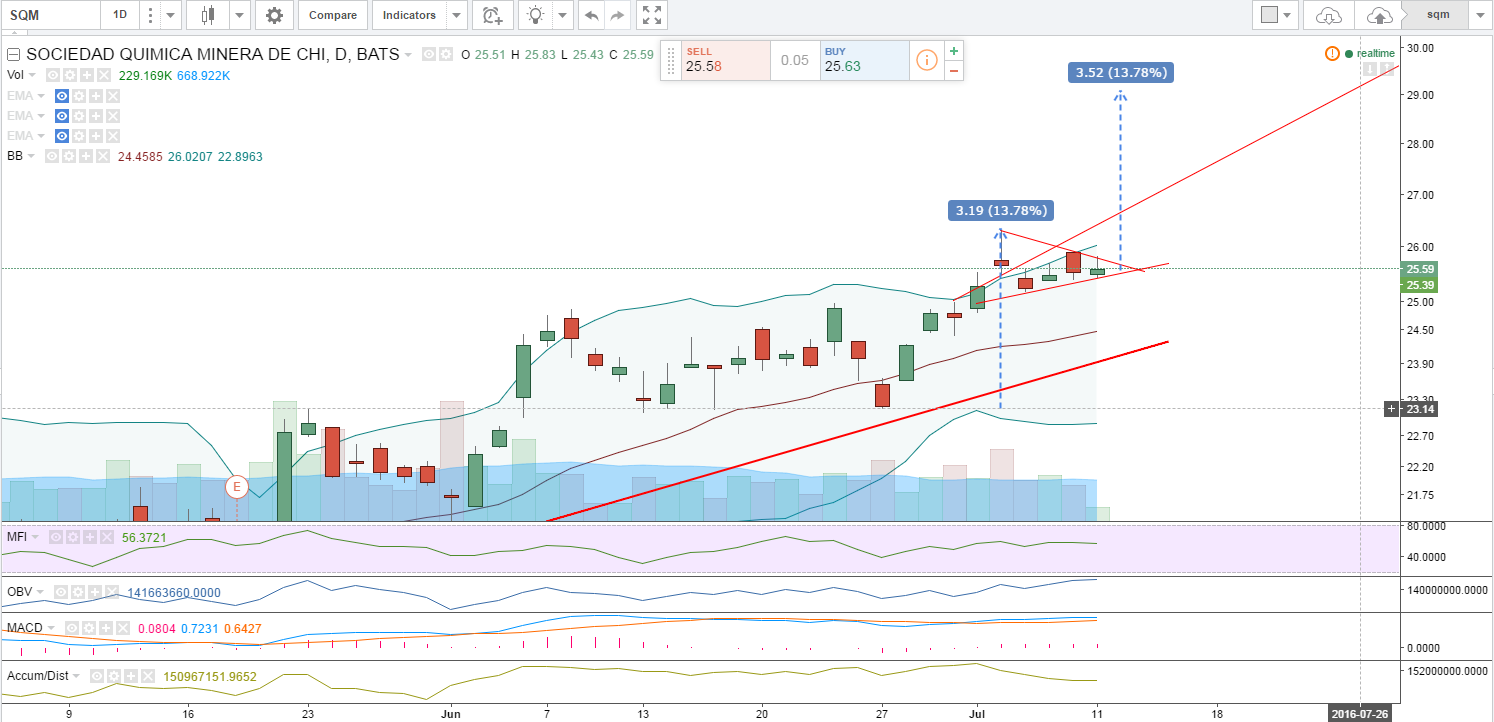Click the OBV value 141663660.0000
1494x722 pixels.
tap(173, 593)
